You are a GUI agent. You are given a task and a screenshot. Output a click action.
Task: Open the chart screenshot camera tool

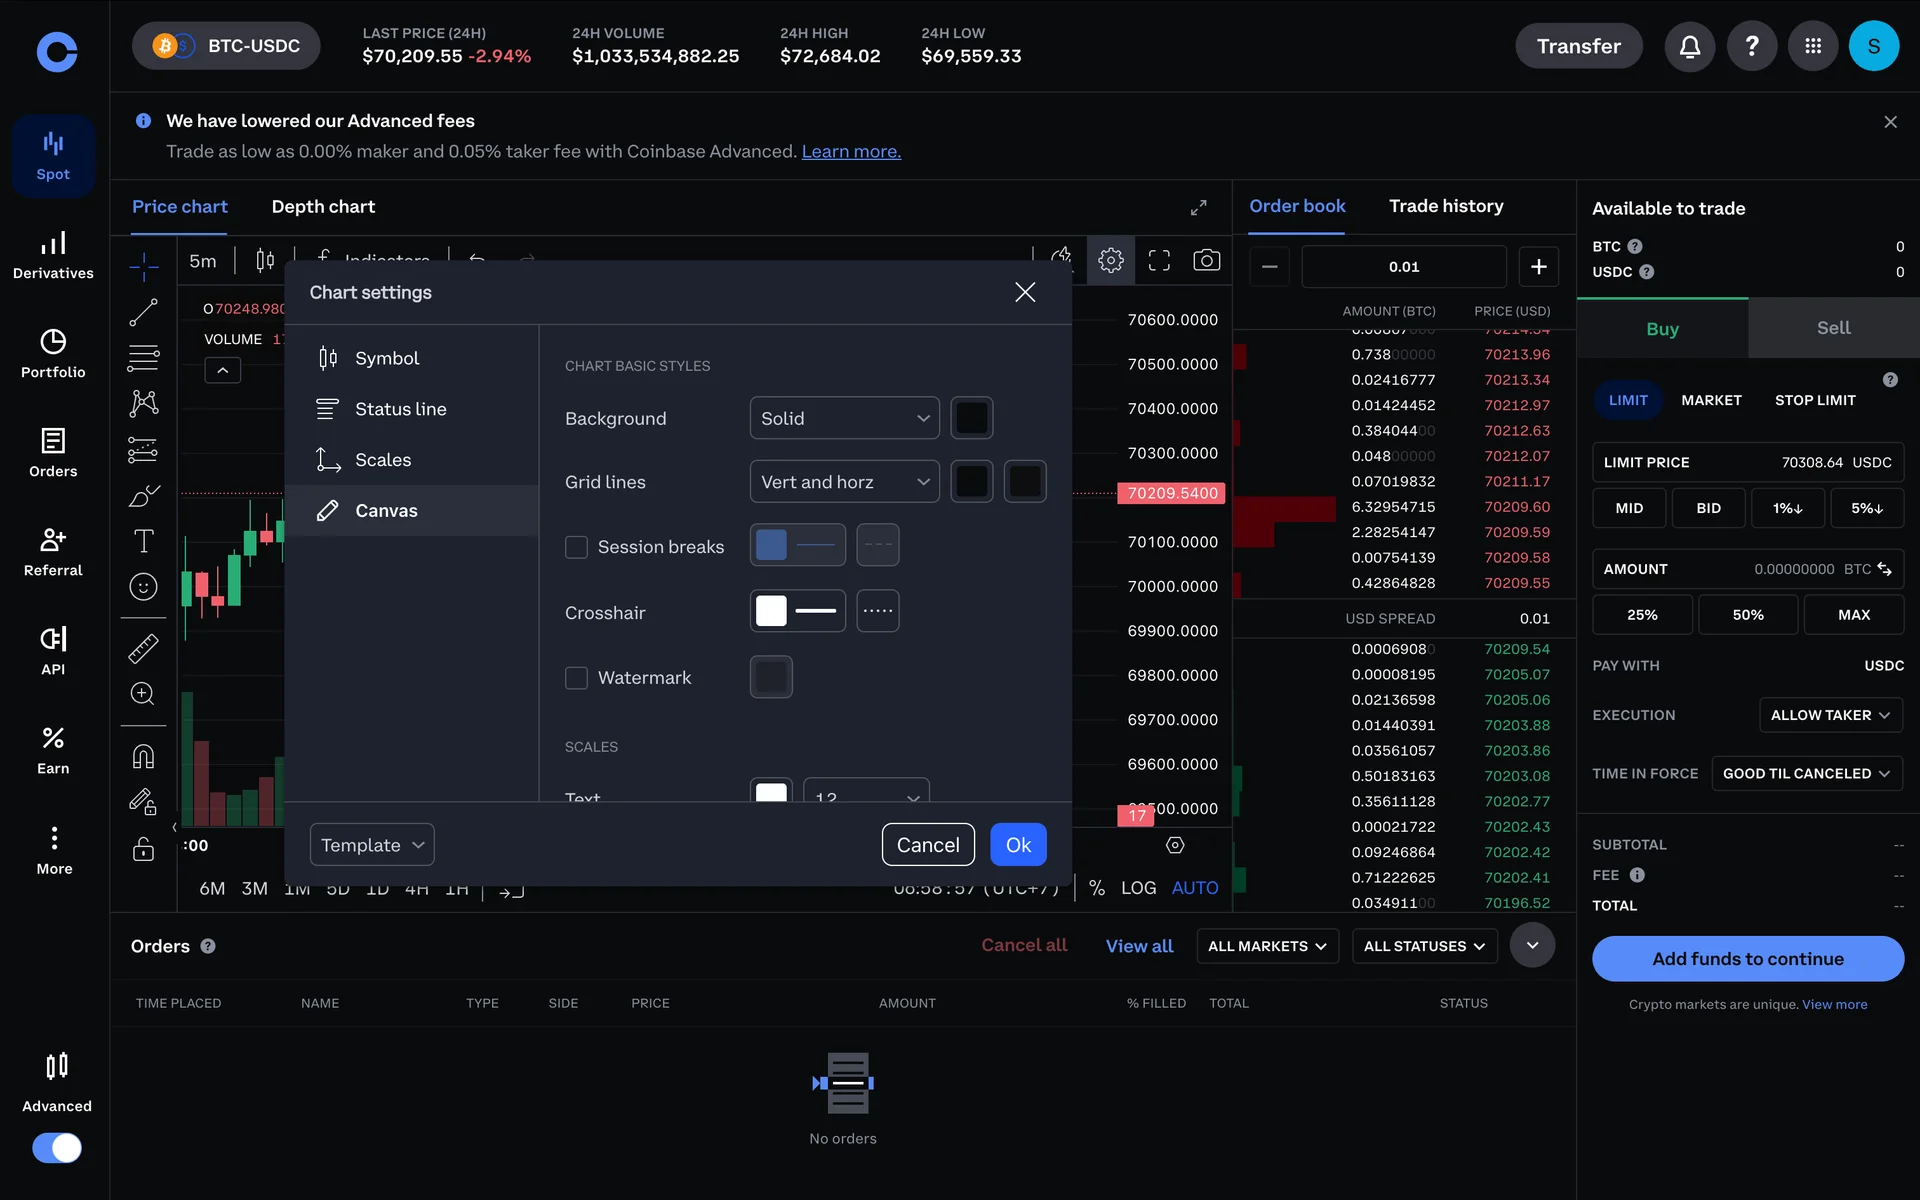point(1206,261)
